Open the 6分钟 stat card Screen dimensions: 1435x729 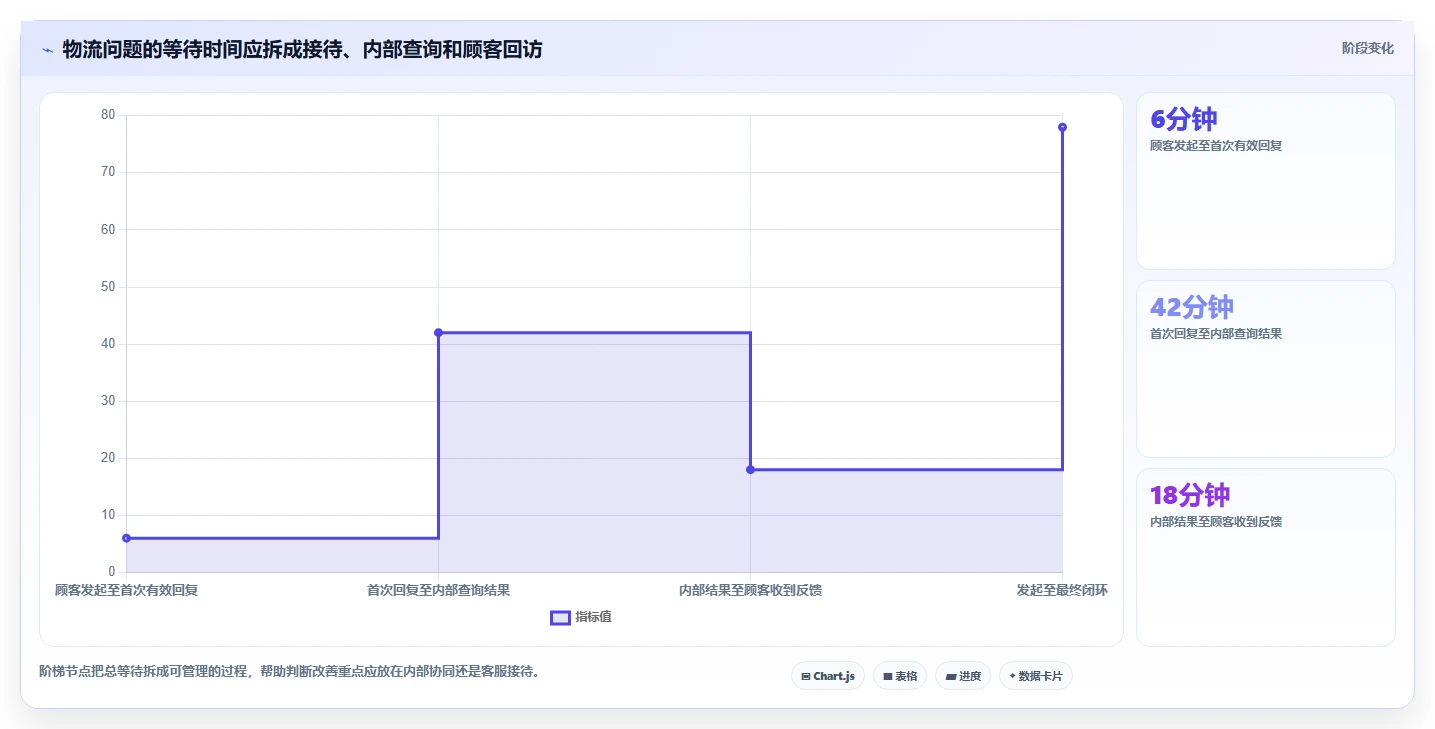1265,181
